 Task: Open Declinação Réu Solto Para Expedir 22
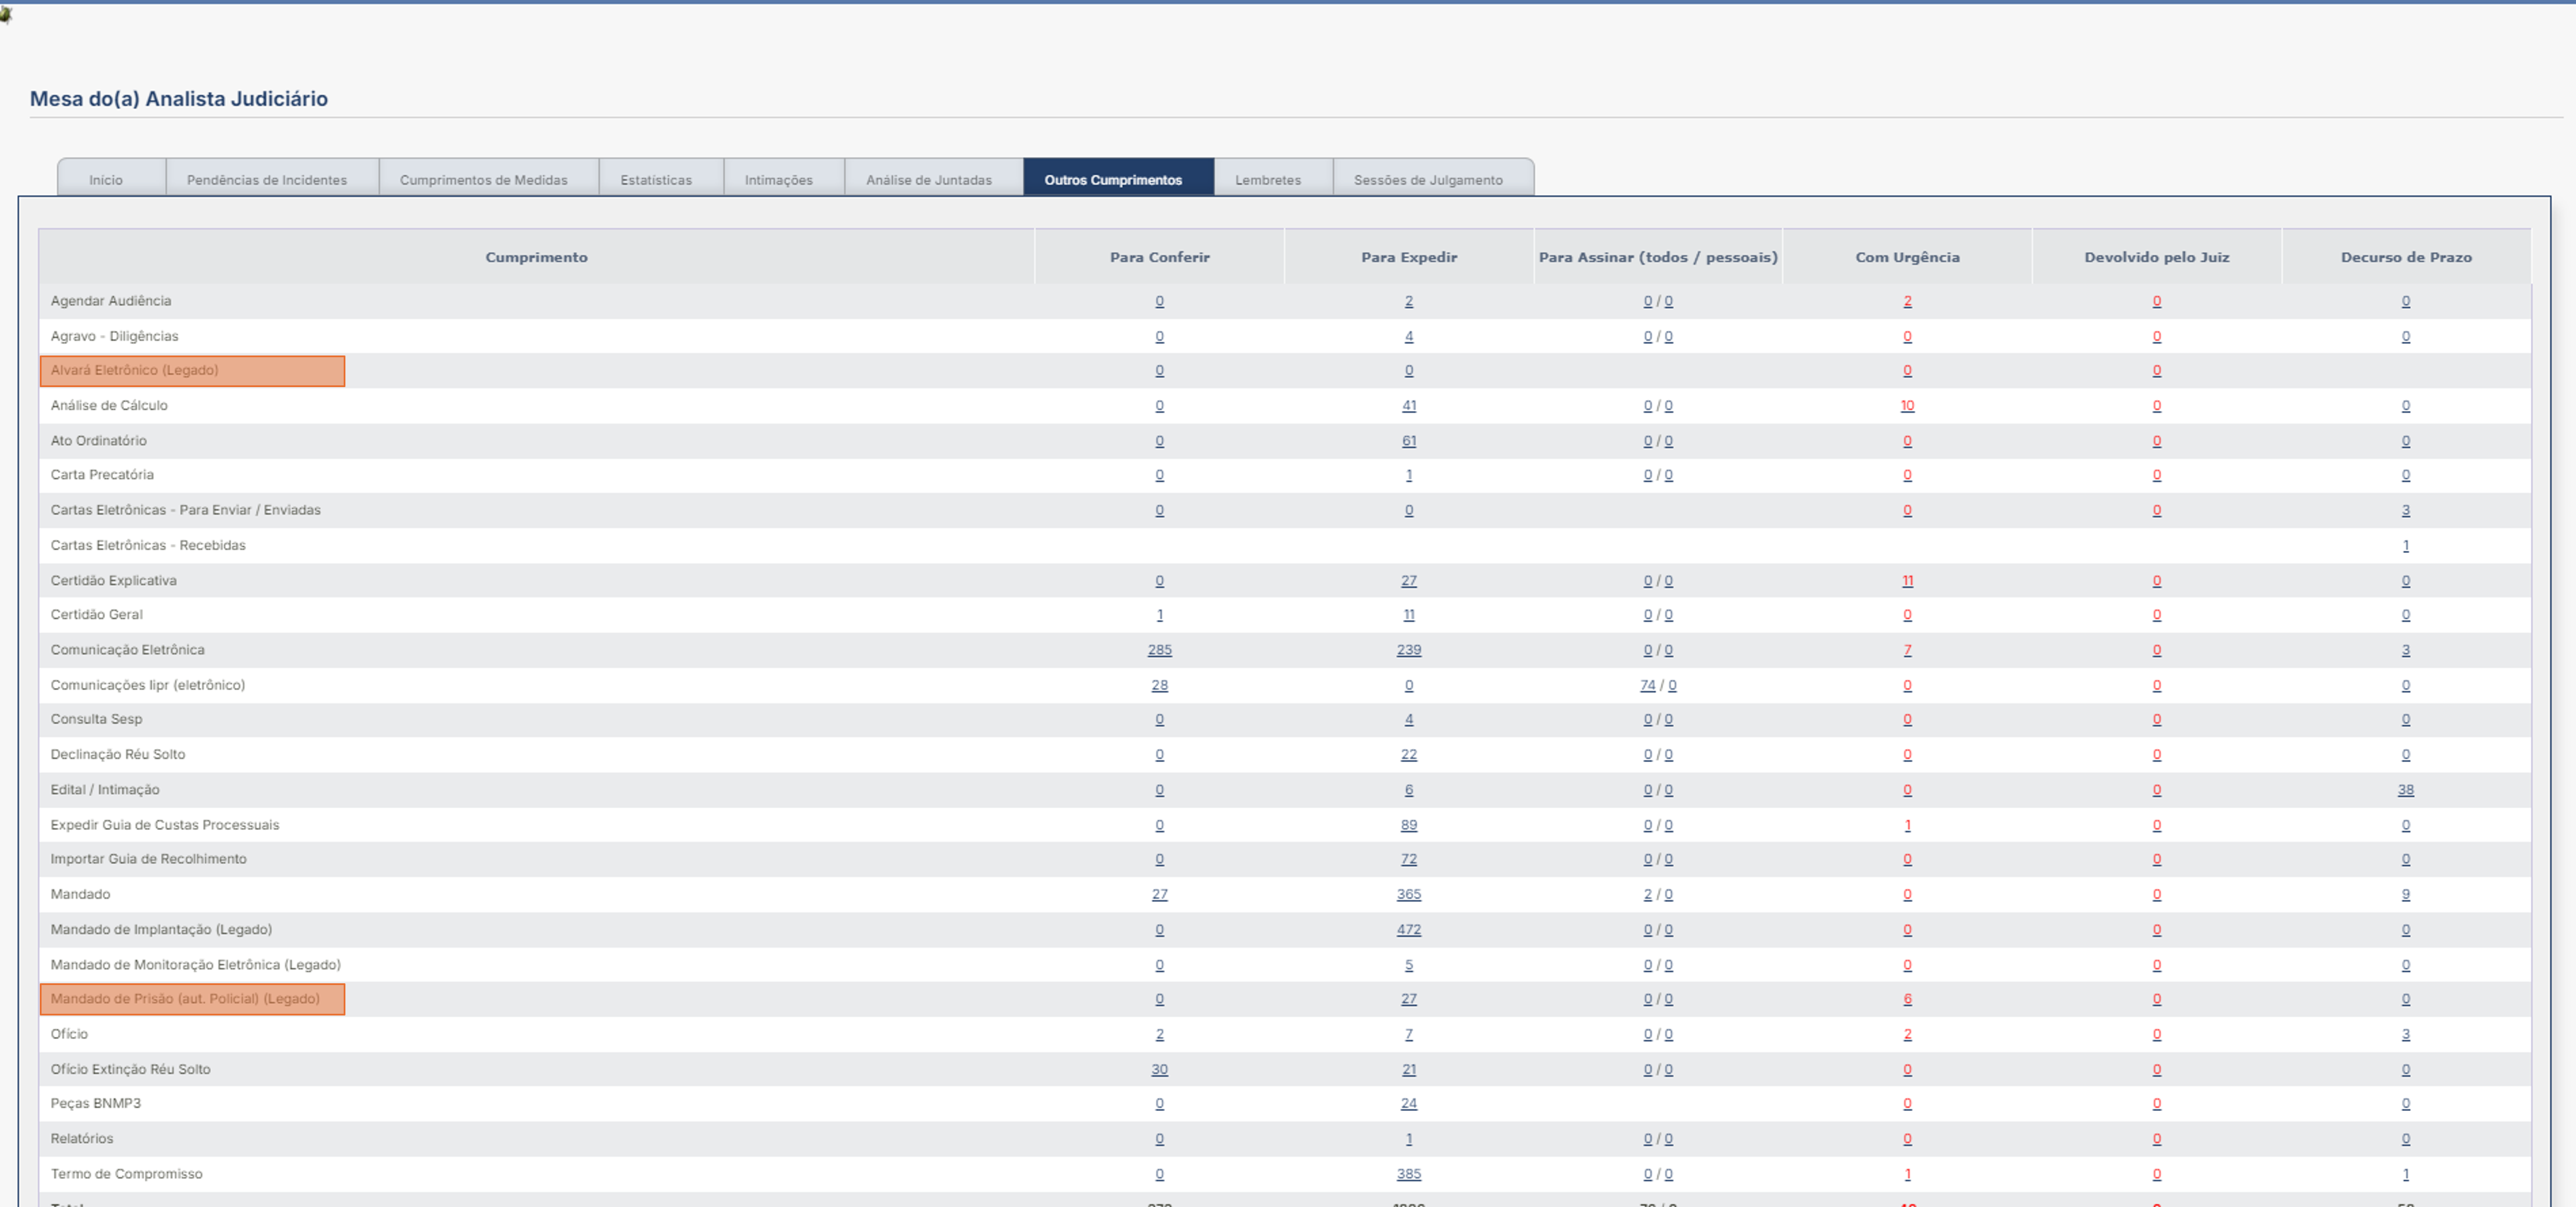click(1409, 755)
